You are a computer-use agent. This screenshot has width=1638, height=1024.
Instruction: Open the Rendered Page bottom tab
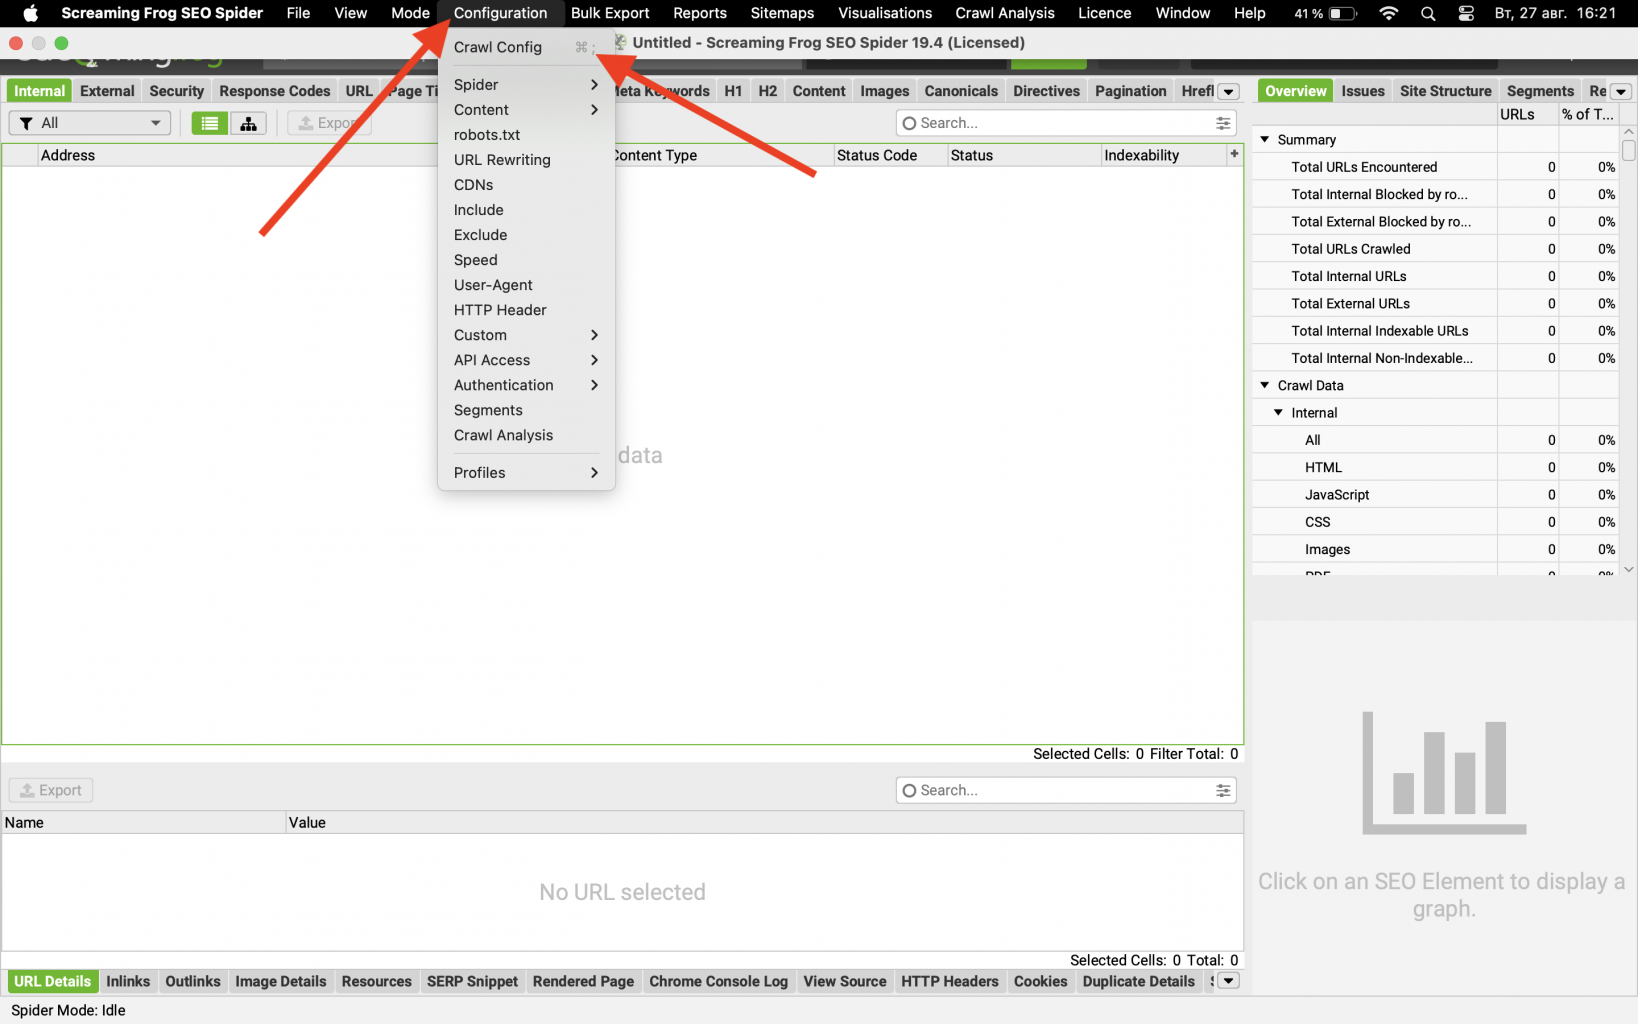[x=583, y=981]
